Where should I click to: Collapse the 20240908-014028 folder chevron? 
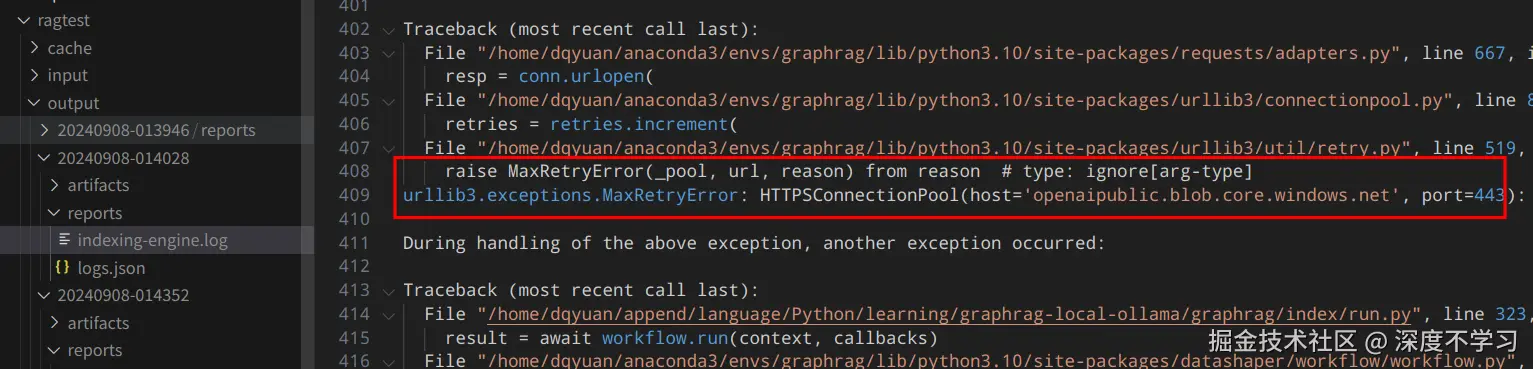tap(44, 158)
